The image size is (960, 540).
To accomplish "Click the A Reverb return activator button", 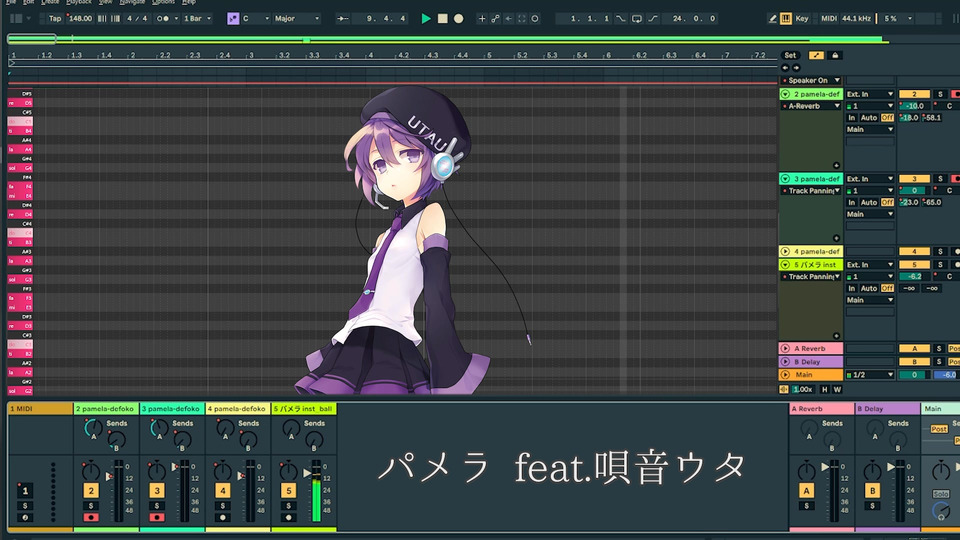I will tap(806, 490).
